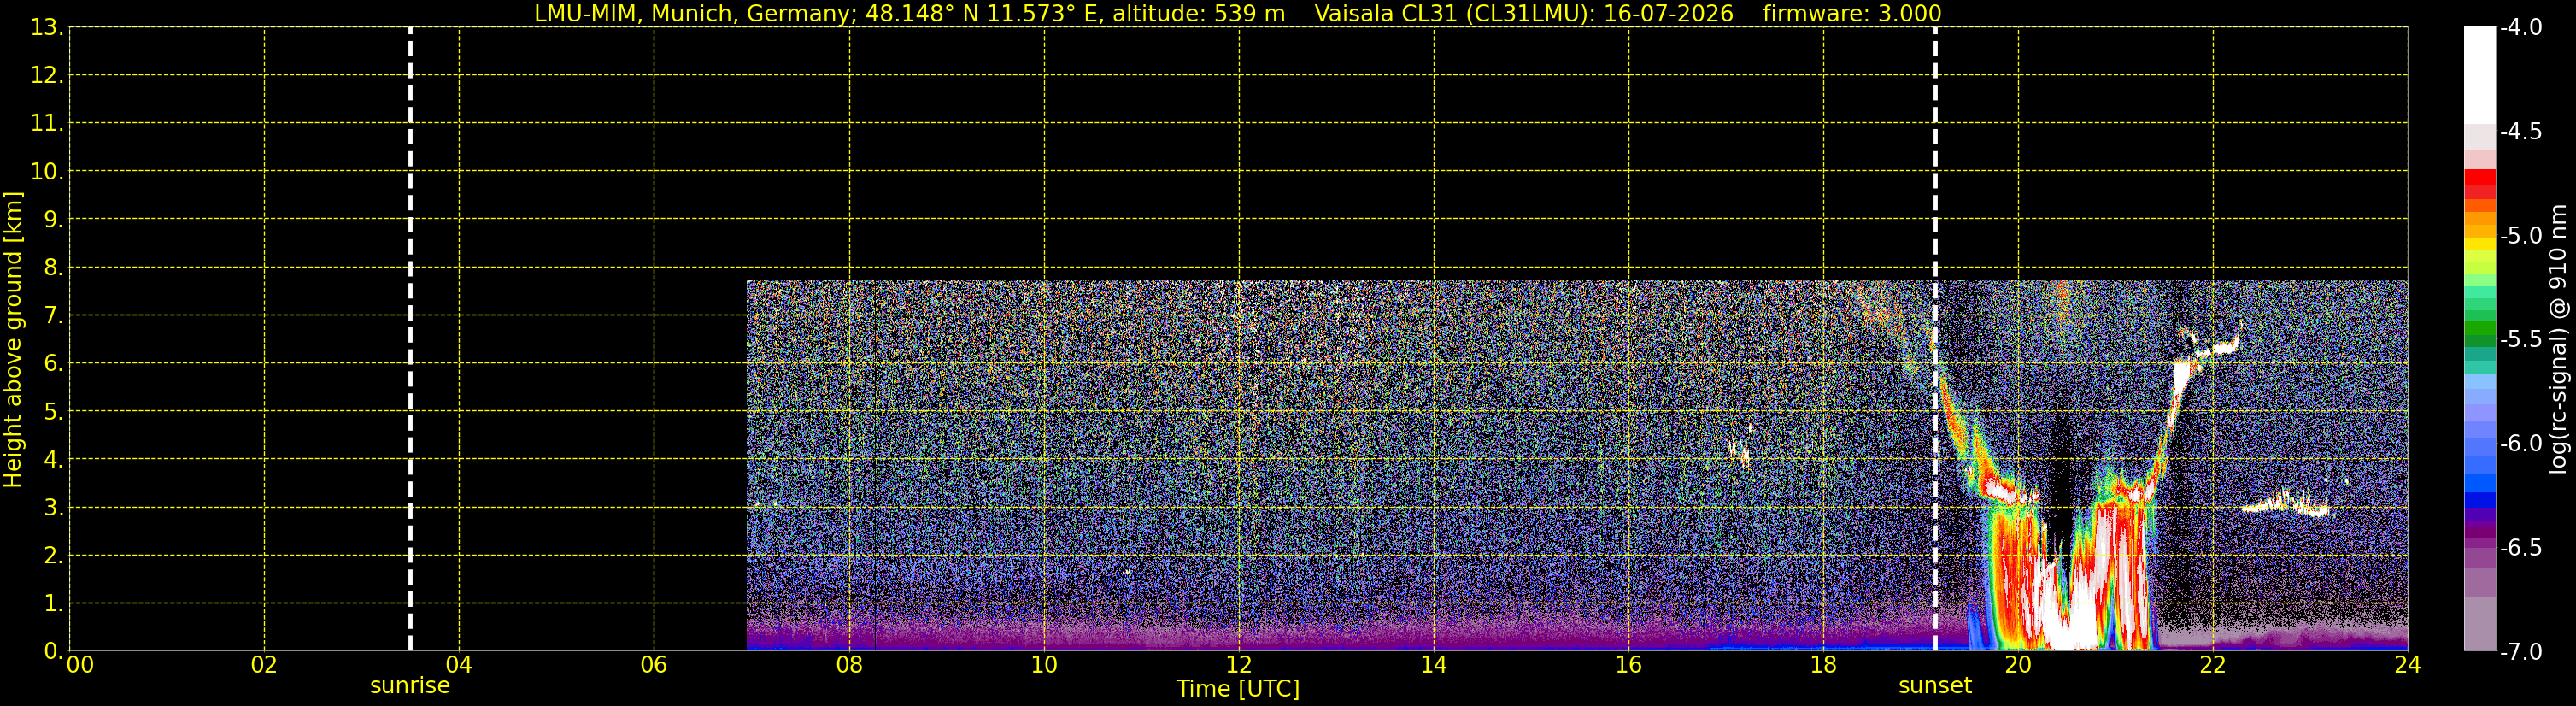Click the log(rc-signal) colorbar label
Viewport: 2576px width, 706px height.
click(x=2558, y=339)
